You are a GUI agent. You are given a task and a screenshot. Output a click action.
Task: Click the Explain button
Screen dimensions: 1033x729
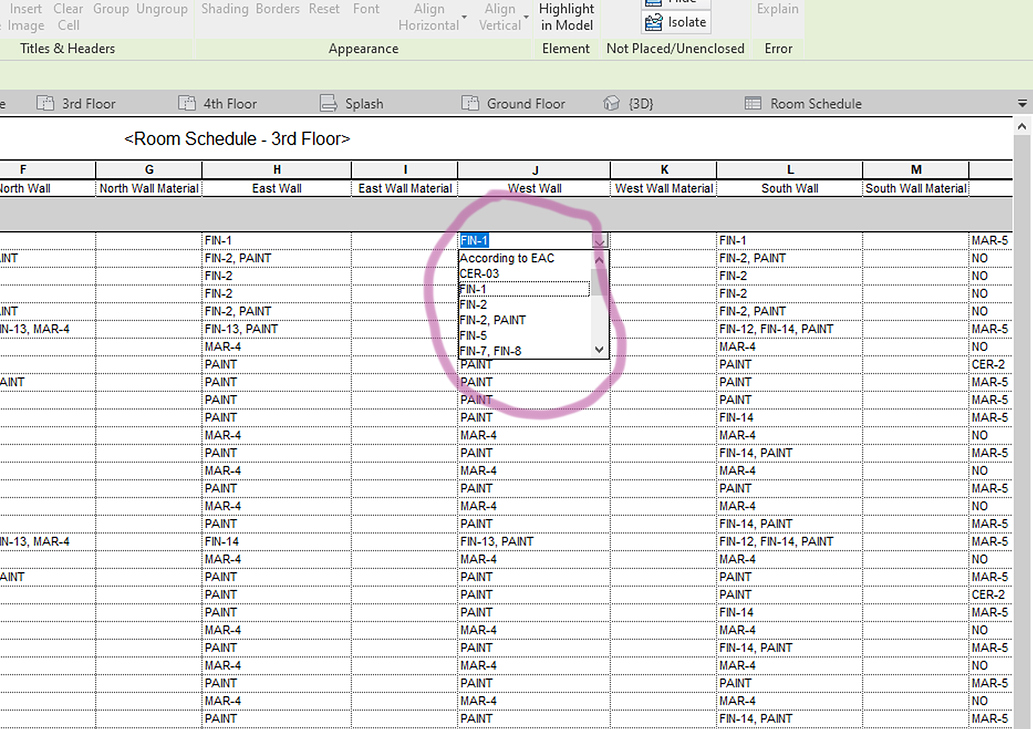pos(777,9)
